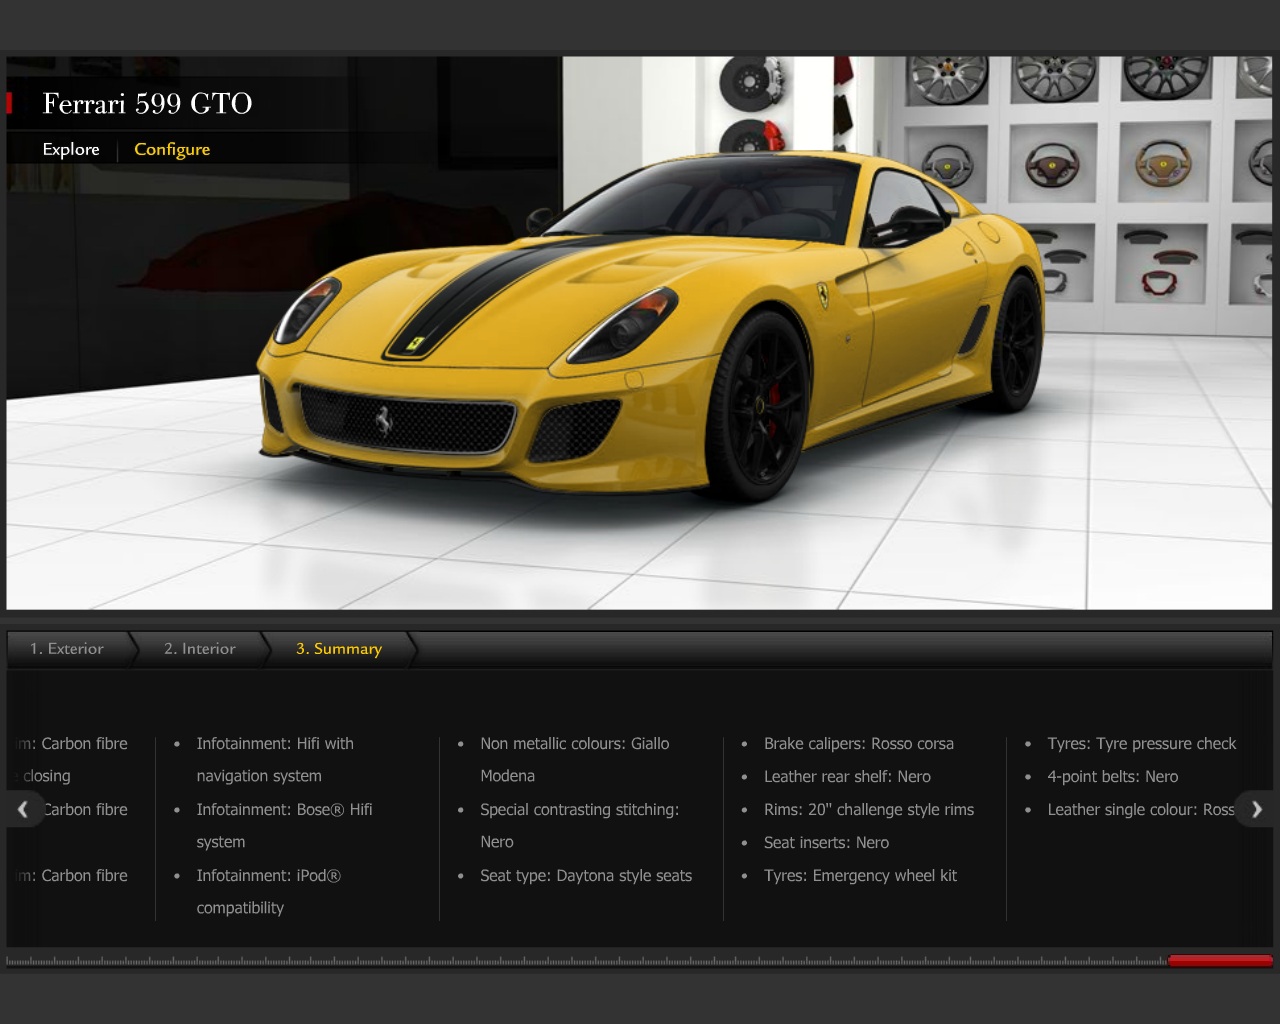Viewport: 1280px width, 1024px height.
Task: Pick the silver alloy rim in top-left wall display
Action: click(946, 79)
